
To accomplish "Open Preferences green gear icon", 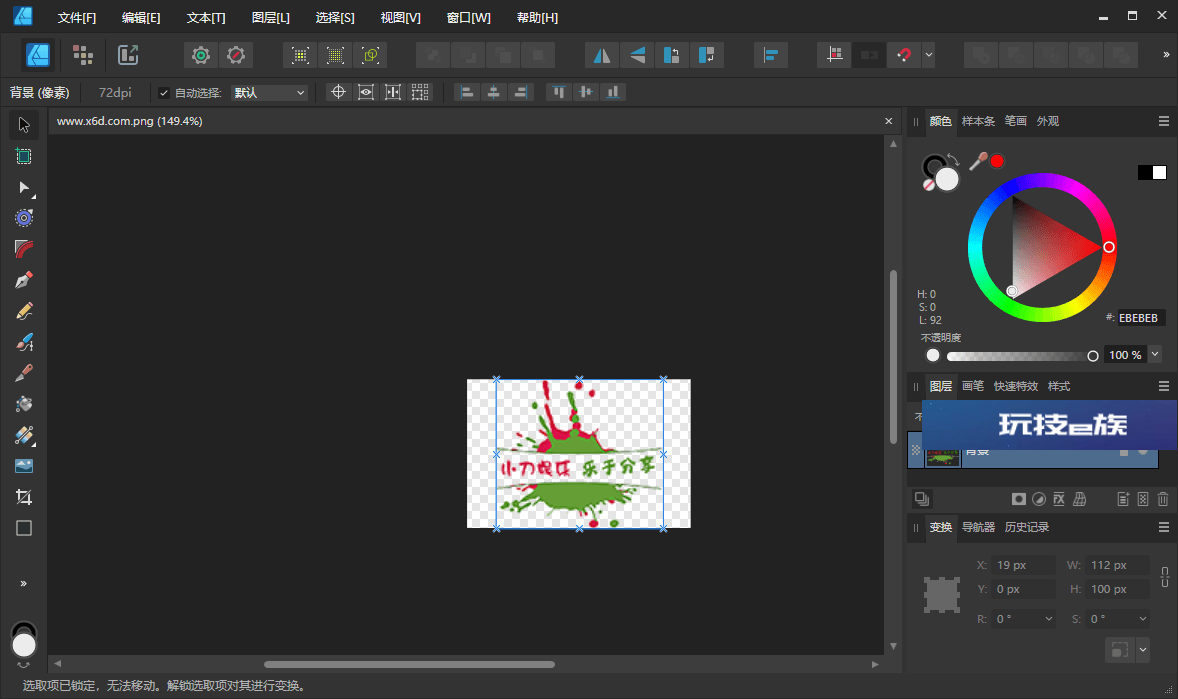I will pos(201,55).
